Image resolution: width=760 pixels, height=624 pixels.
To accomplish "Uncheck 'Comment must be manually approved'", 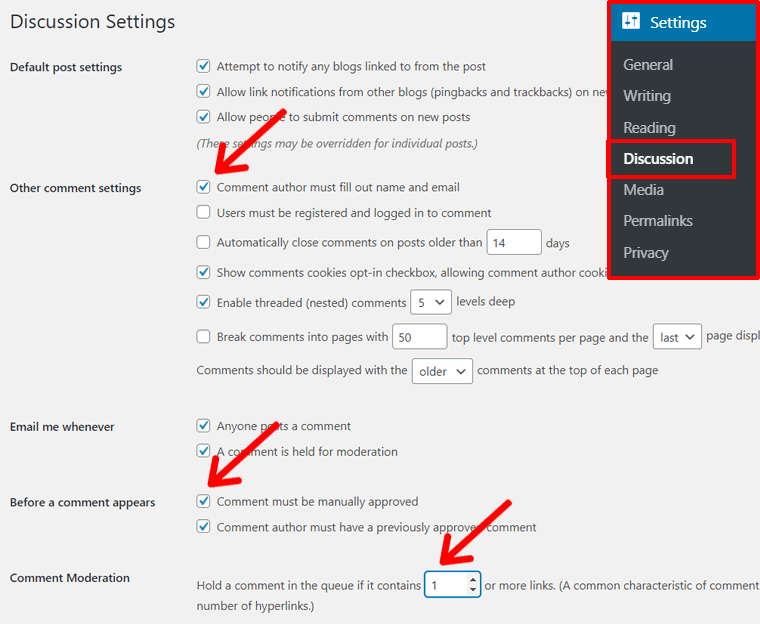I will pyautogui.click(x=204, y=501).
